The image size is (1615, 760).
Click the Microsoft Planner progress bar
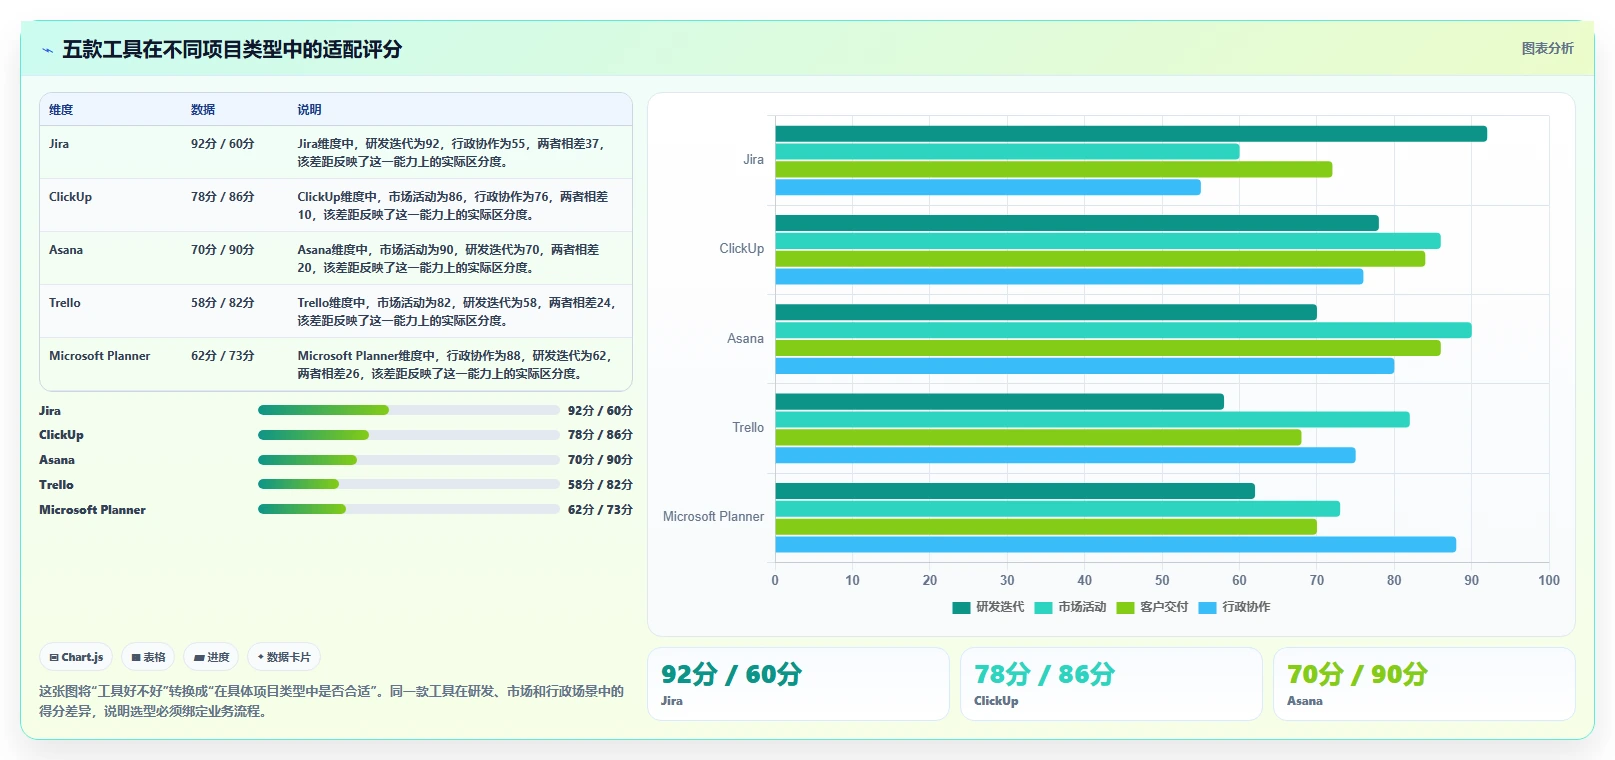click(409, 509)
